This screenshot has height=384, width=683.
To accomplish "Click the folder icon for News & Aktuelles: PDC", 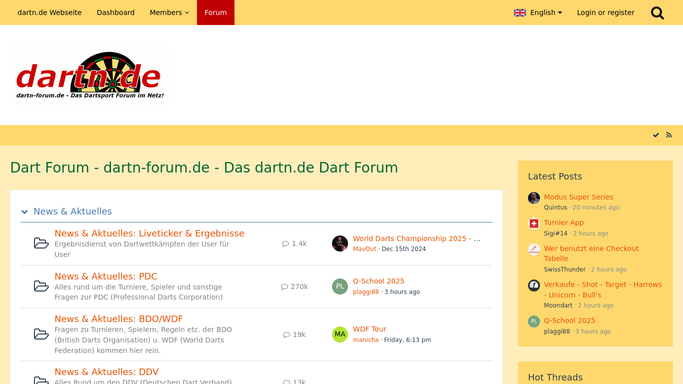I will (41, 286).
